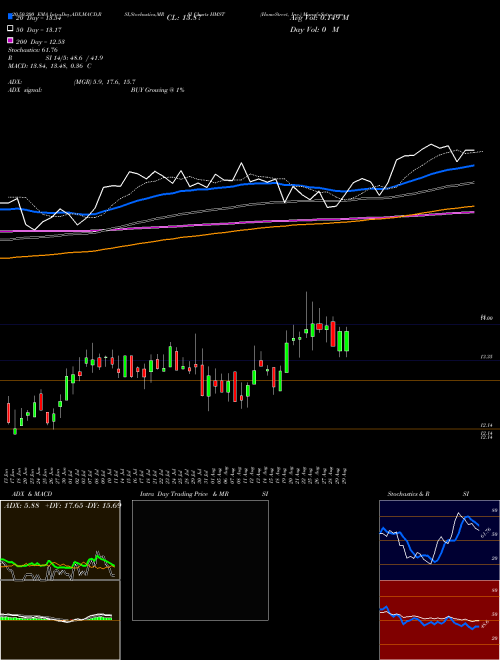This screenshot has height=660, width=500.
Task: Click the 12.14 price label beside the lower orange line
Action: pos(486,426)
